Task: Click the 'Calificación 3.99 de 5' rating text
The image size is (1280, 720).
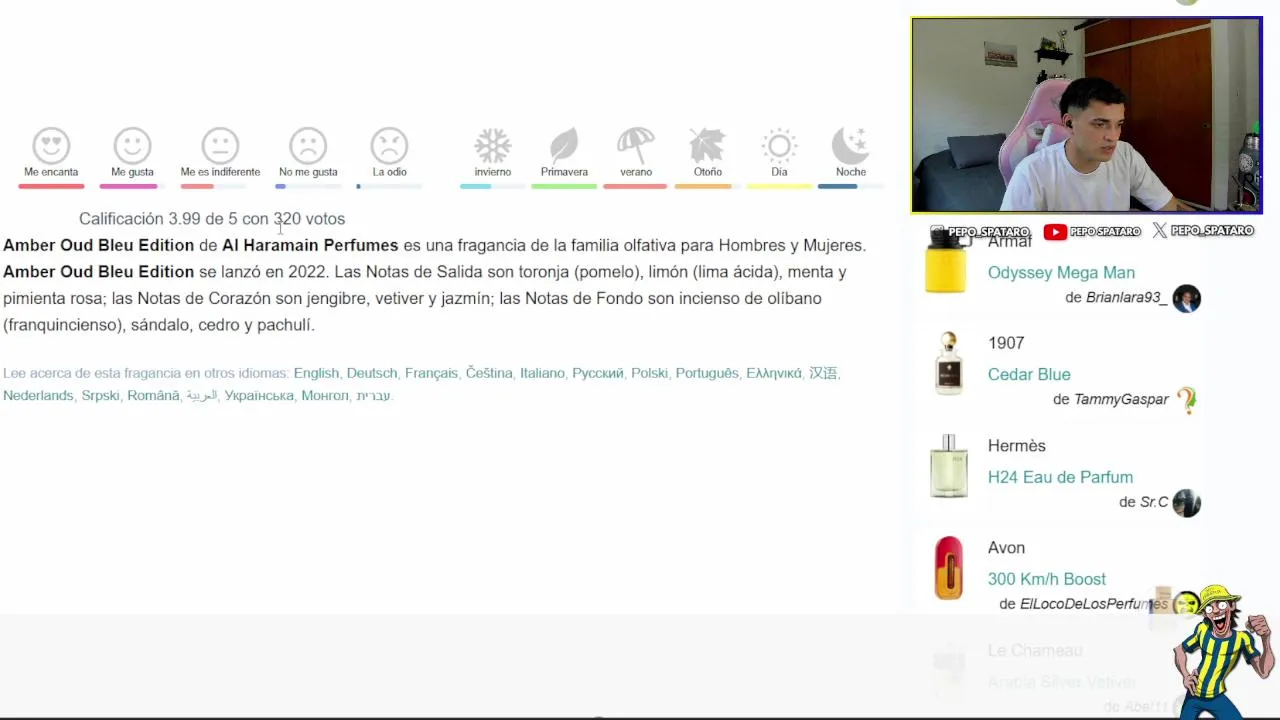Action: point(158,218)
